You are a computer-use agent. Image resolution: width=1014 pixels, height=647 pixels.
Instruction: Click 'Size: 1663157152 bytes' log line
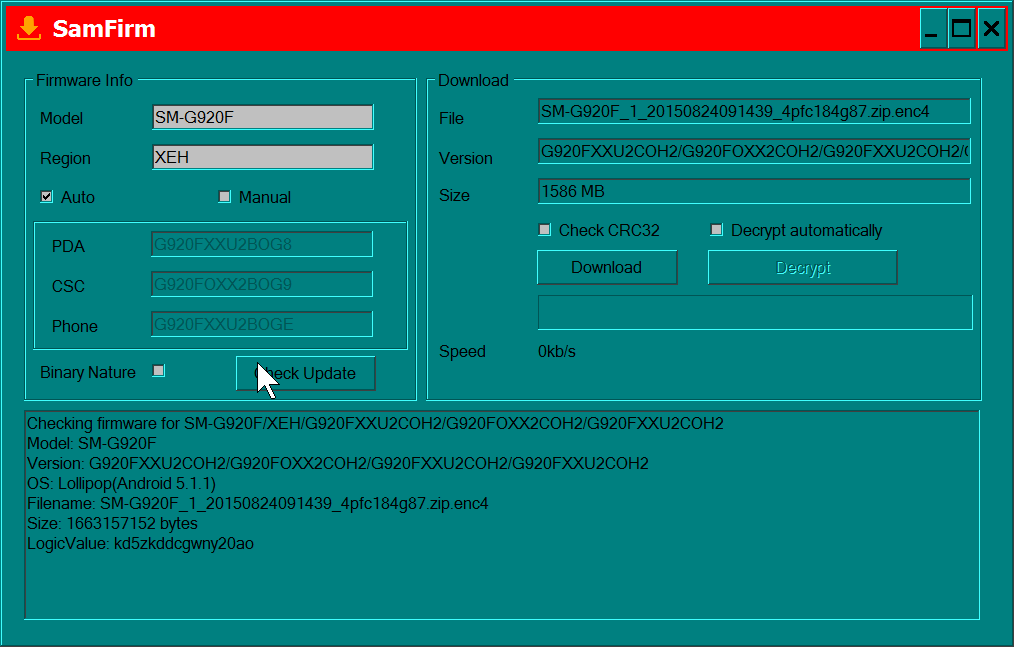(x=113, y=524)
